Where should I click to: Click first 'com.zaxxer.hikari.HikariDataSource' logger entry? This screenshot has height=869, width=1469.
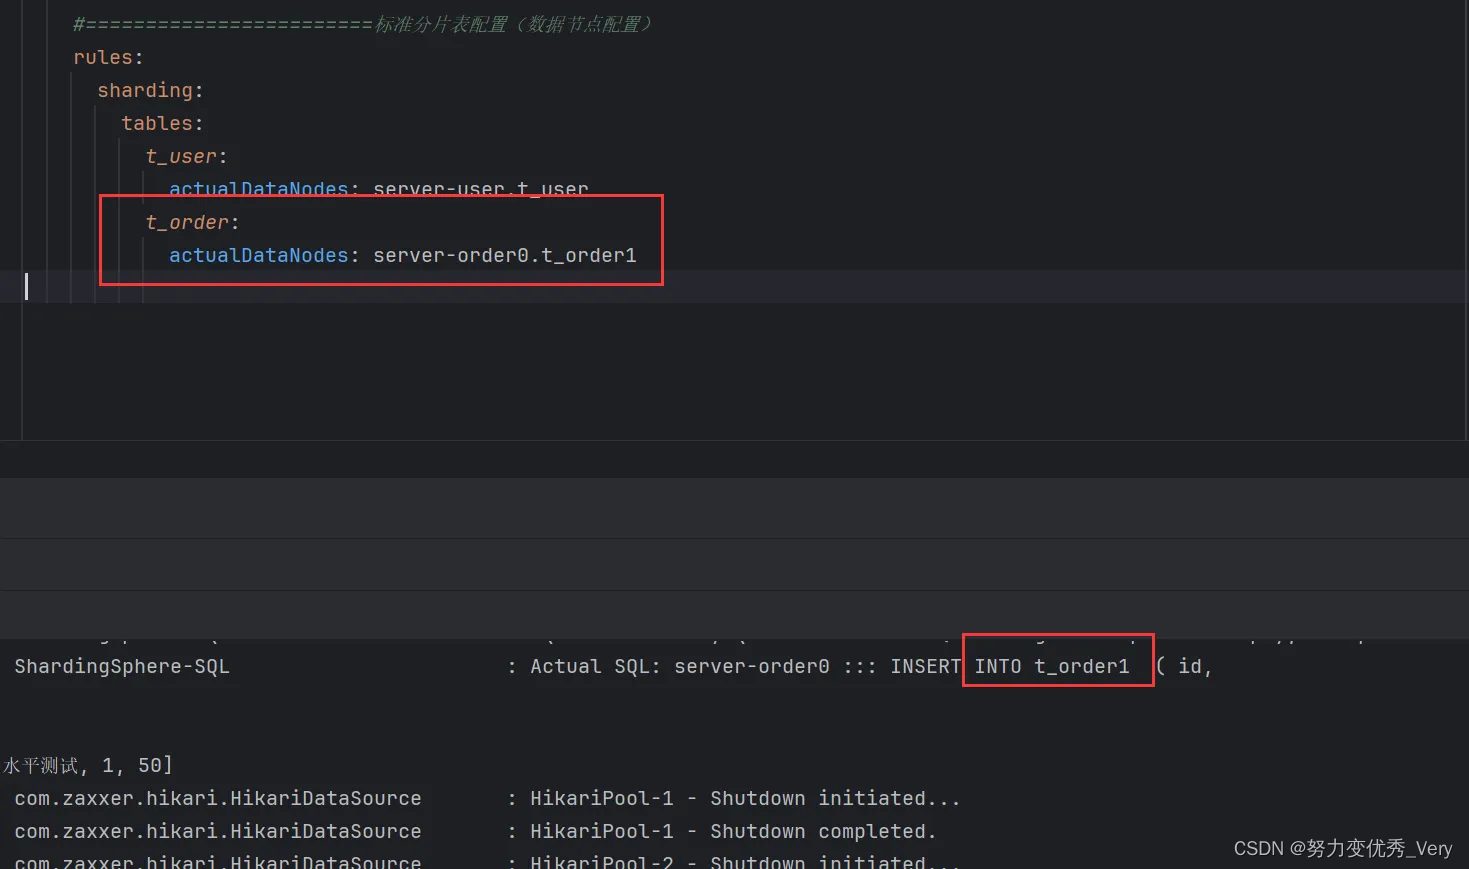(218, 798)
